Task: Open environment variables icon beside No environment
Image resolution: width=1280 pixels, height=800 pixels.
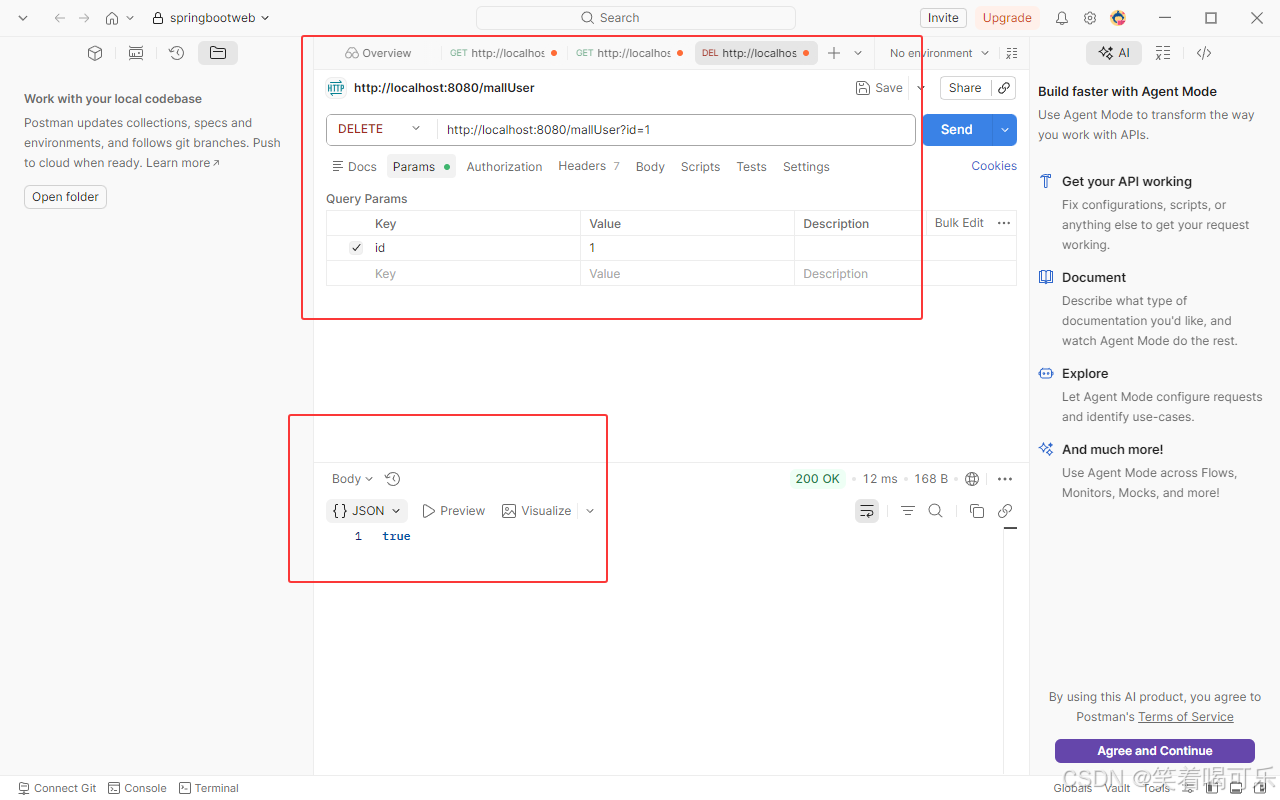Action: (x=1012, y=53)
